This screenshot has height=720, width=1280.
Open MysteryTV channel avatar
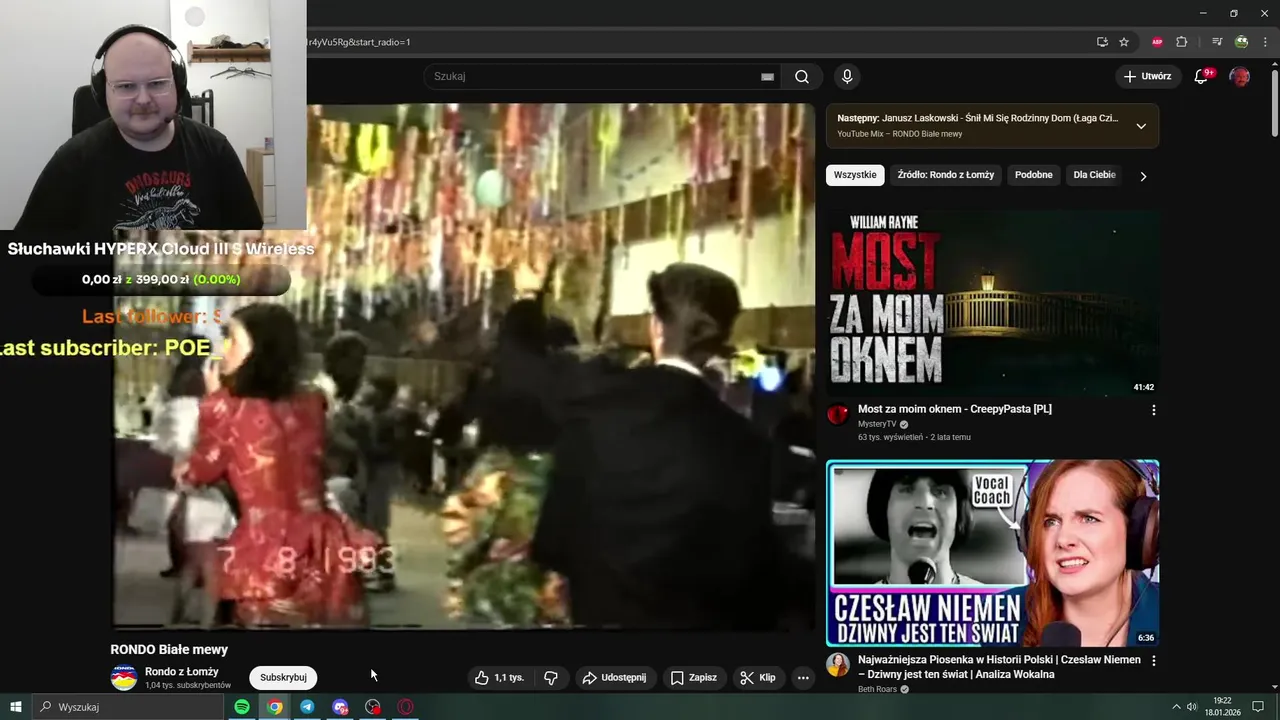tap(838, 414)
